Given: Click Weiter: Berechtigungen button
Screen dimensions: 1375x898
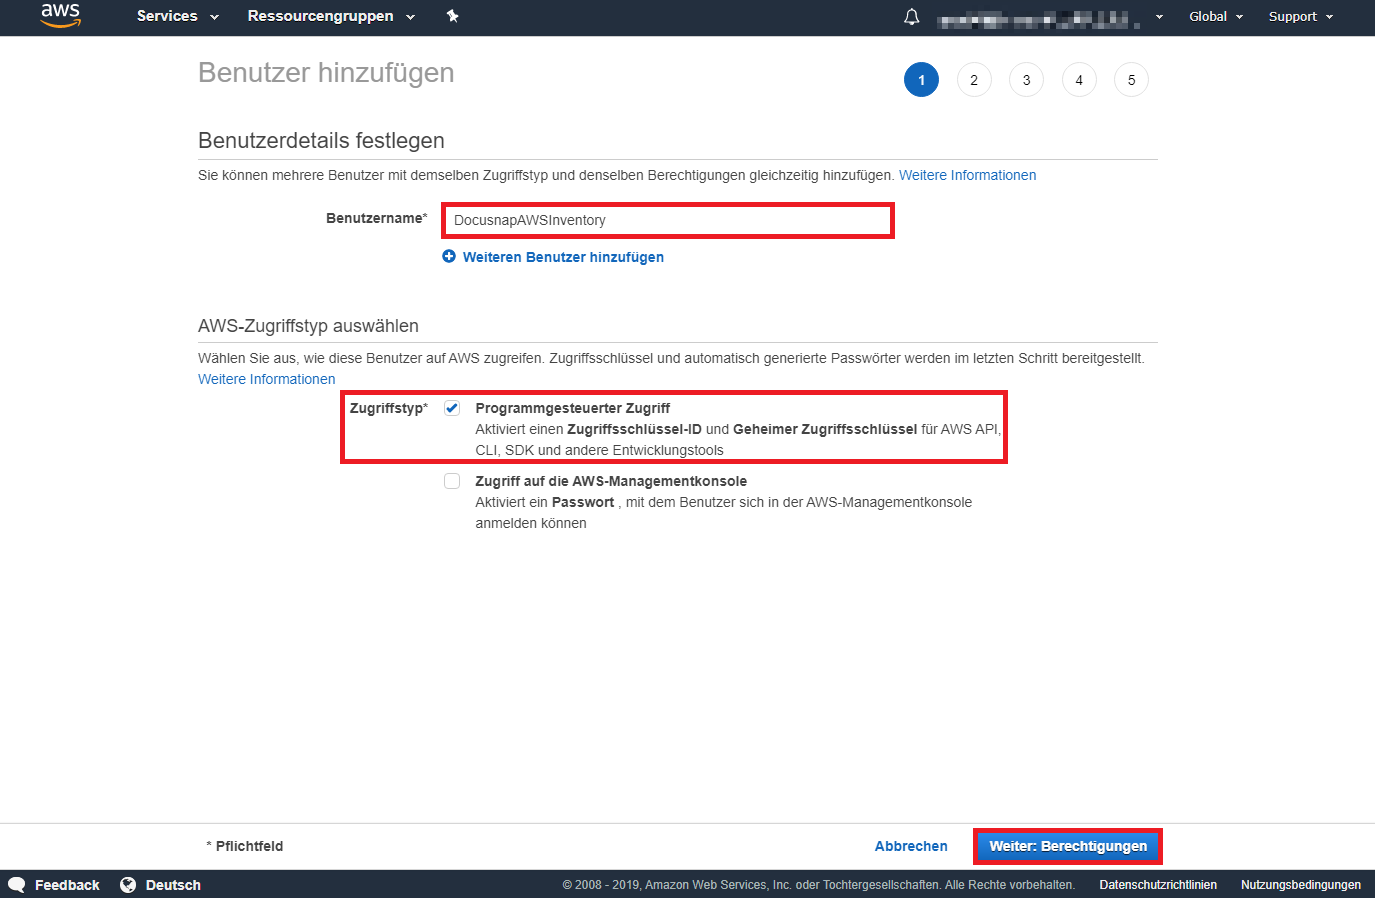Looking at the screenshot, I should point(1068,846).
